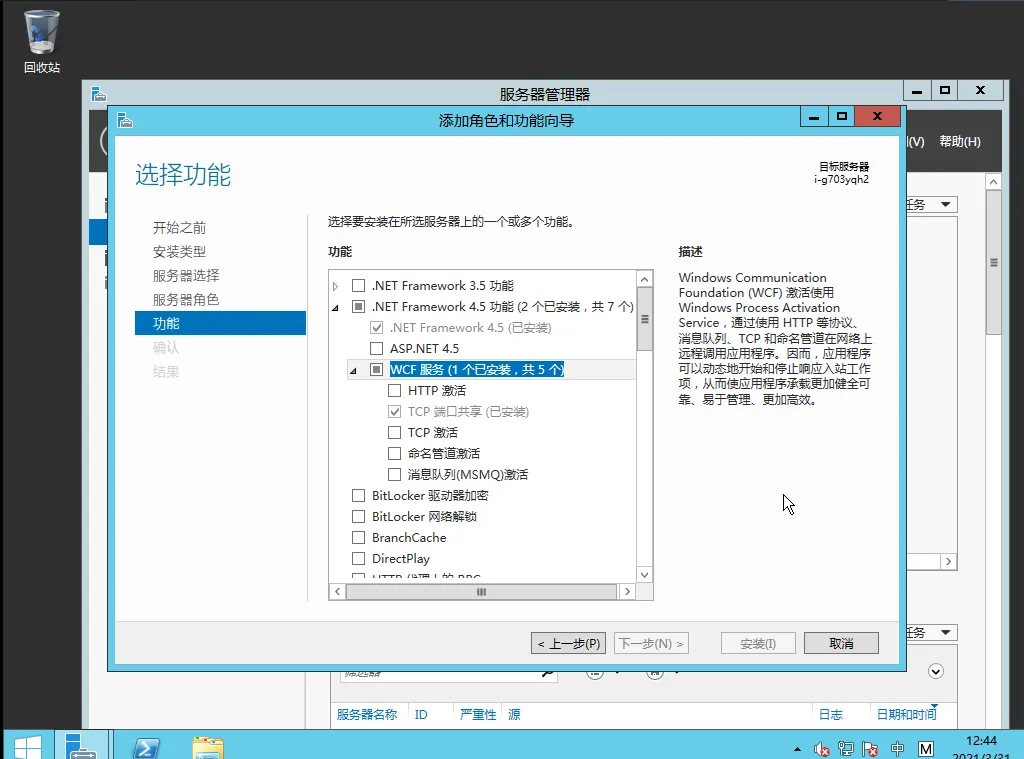Open File Explorer from the taskbar
Screen dimensions: 1024x759
207,747
